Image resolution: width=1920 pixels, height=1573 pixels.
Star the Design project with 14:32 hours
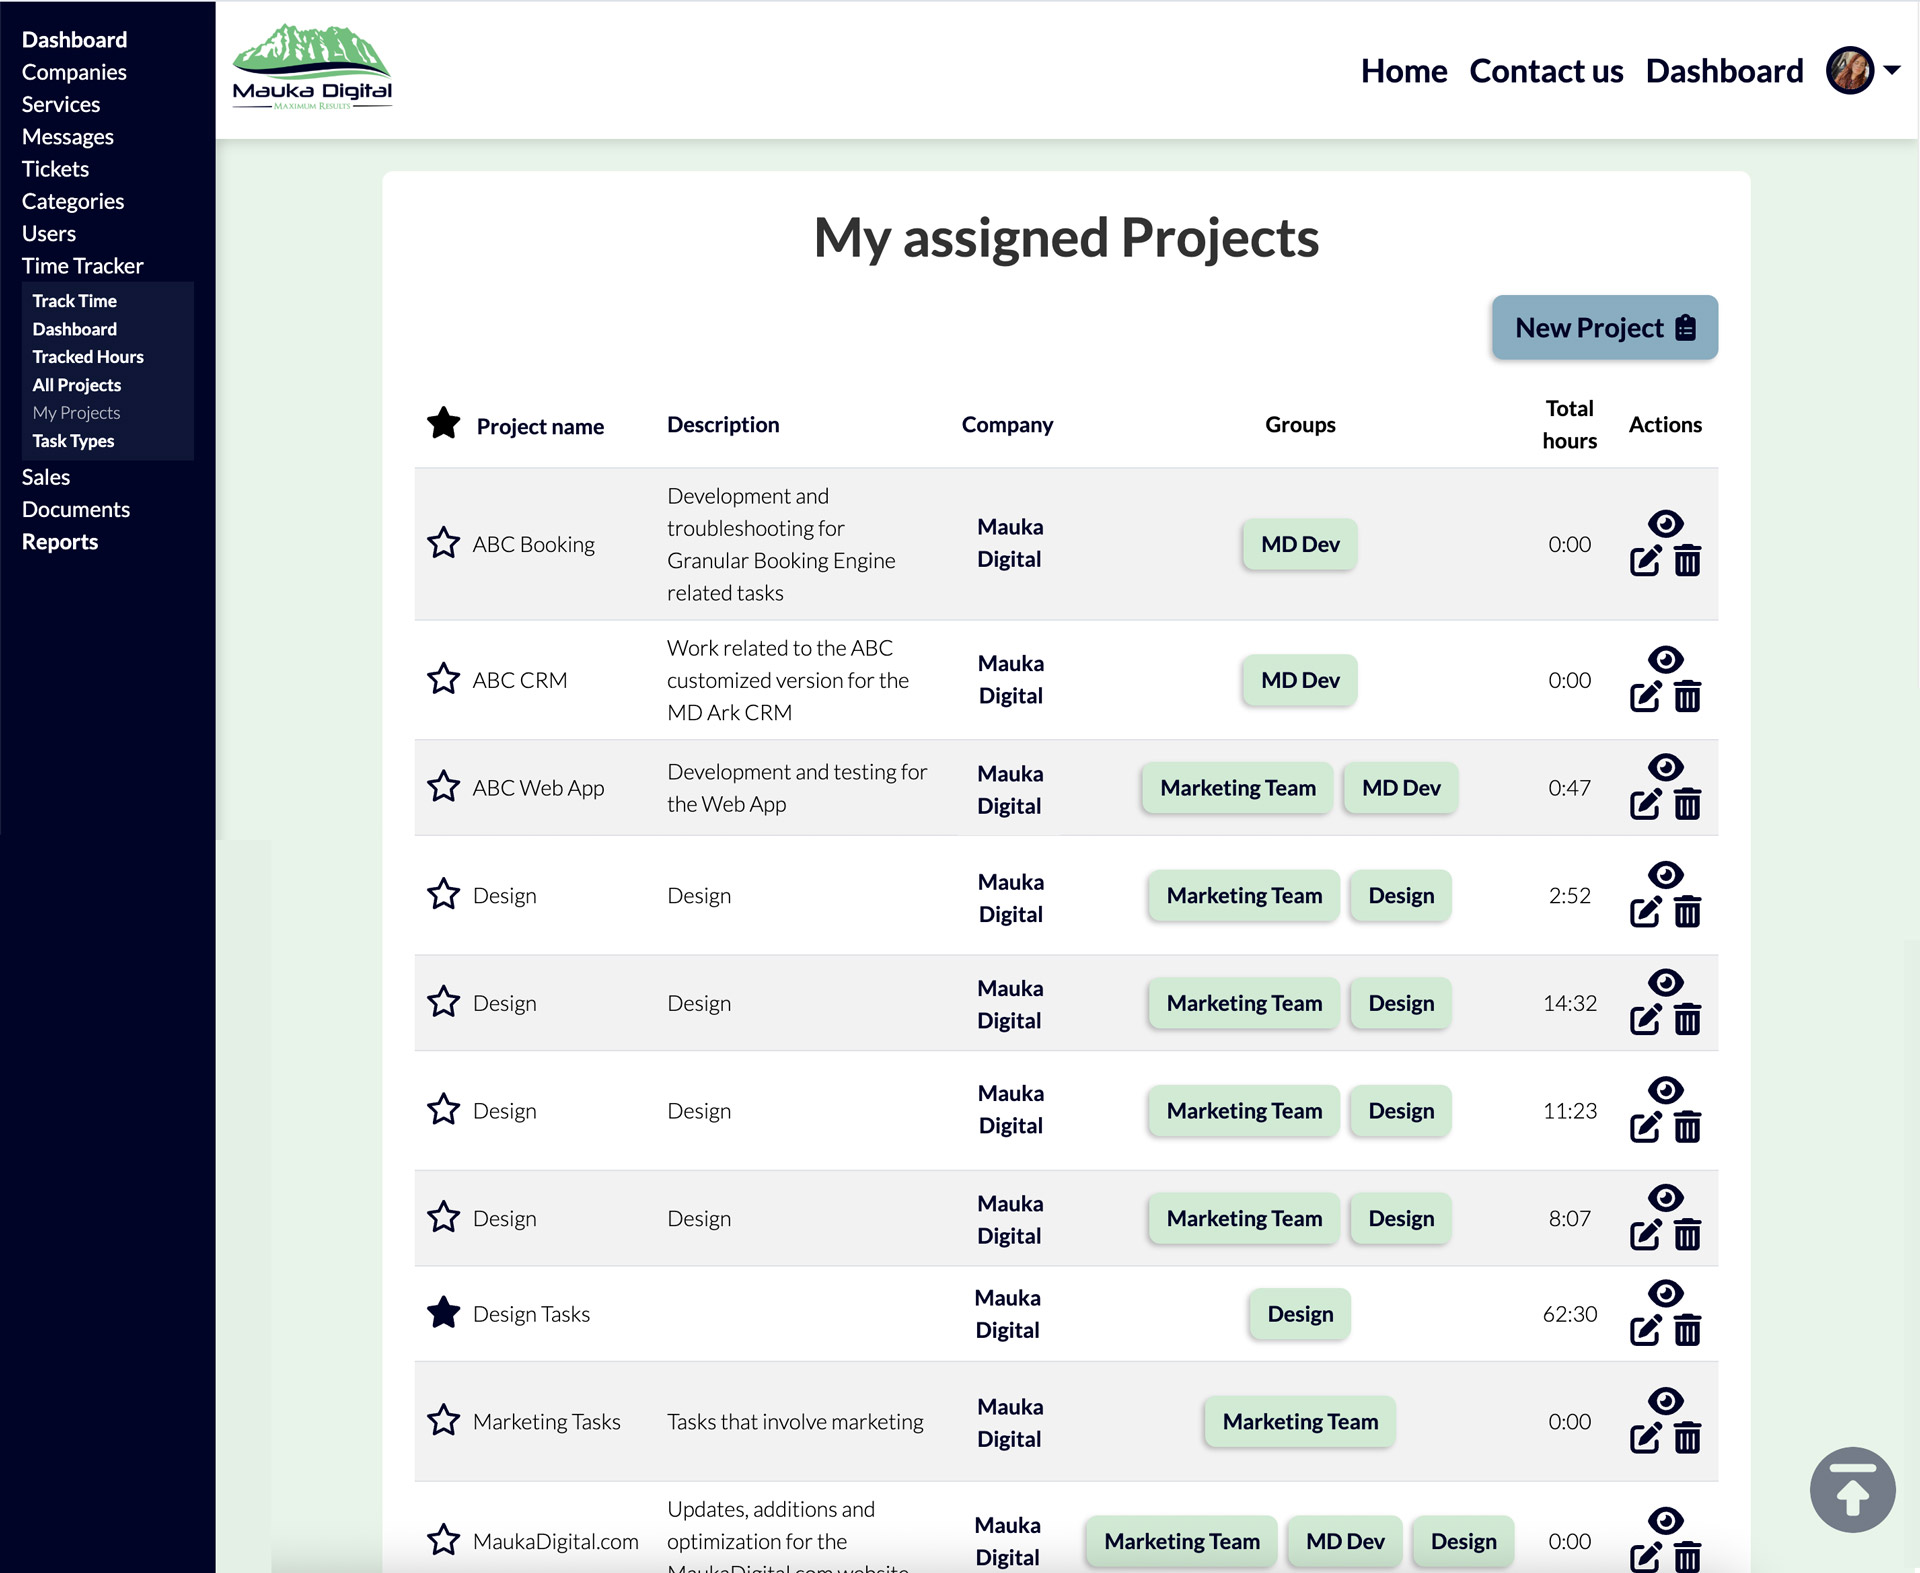(443, 1002)
